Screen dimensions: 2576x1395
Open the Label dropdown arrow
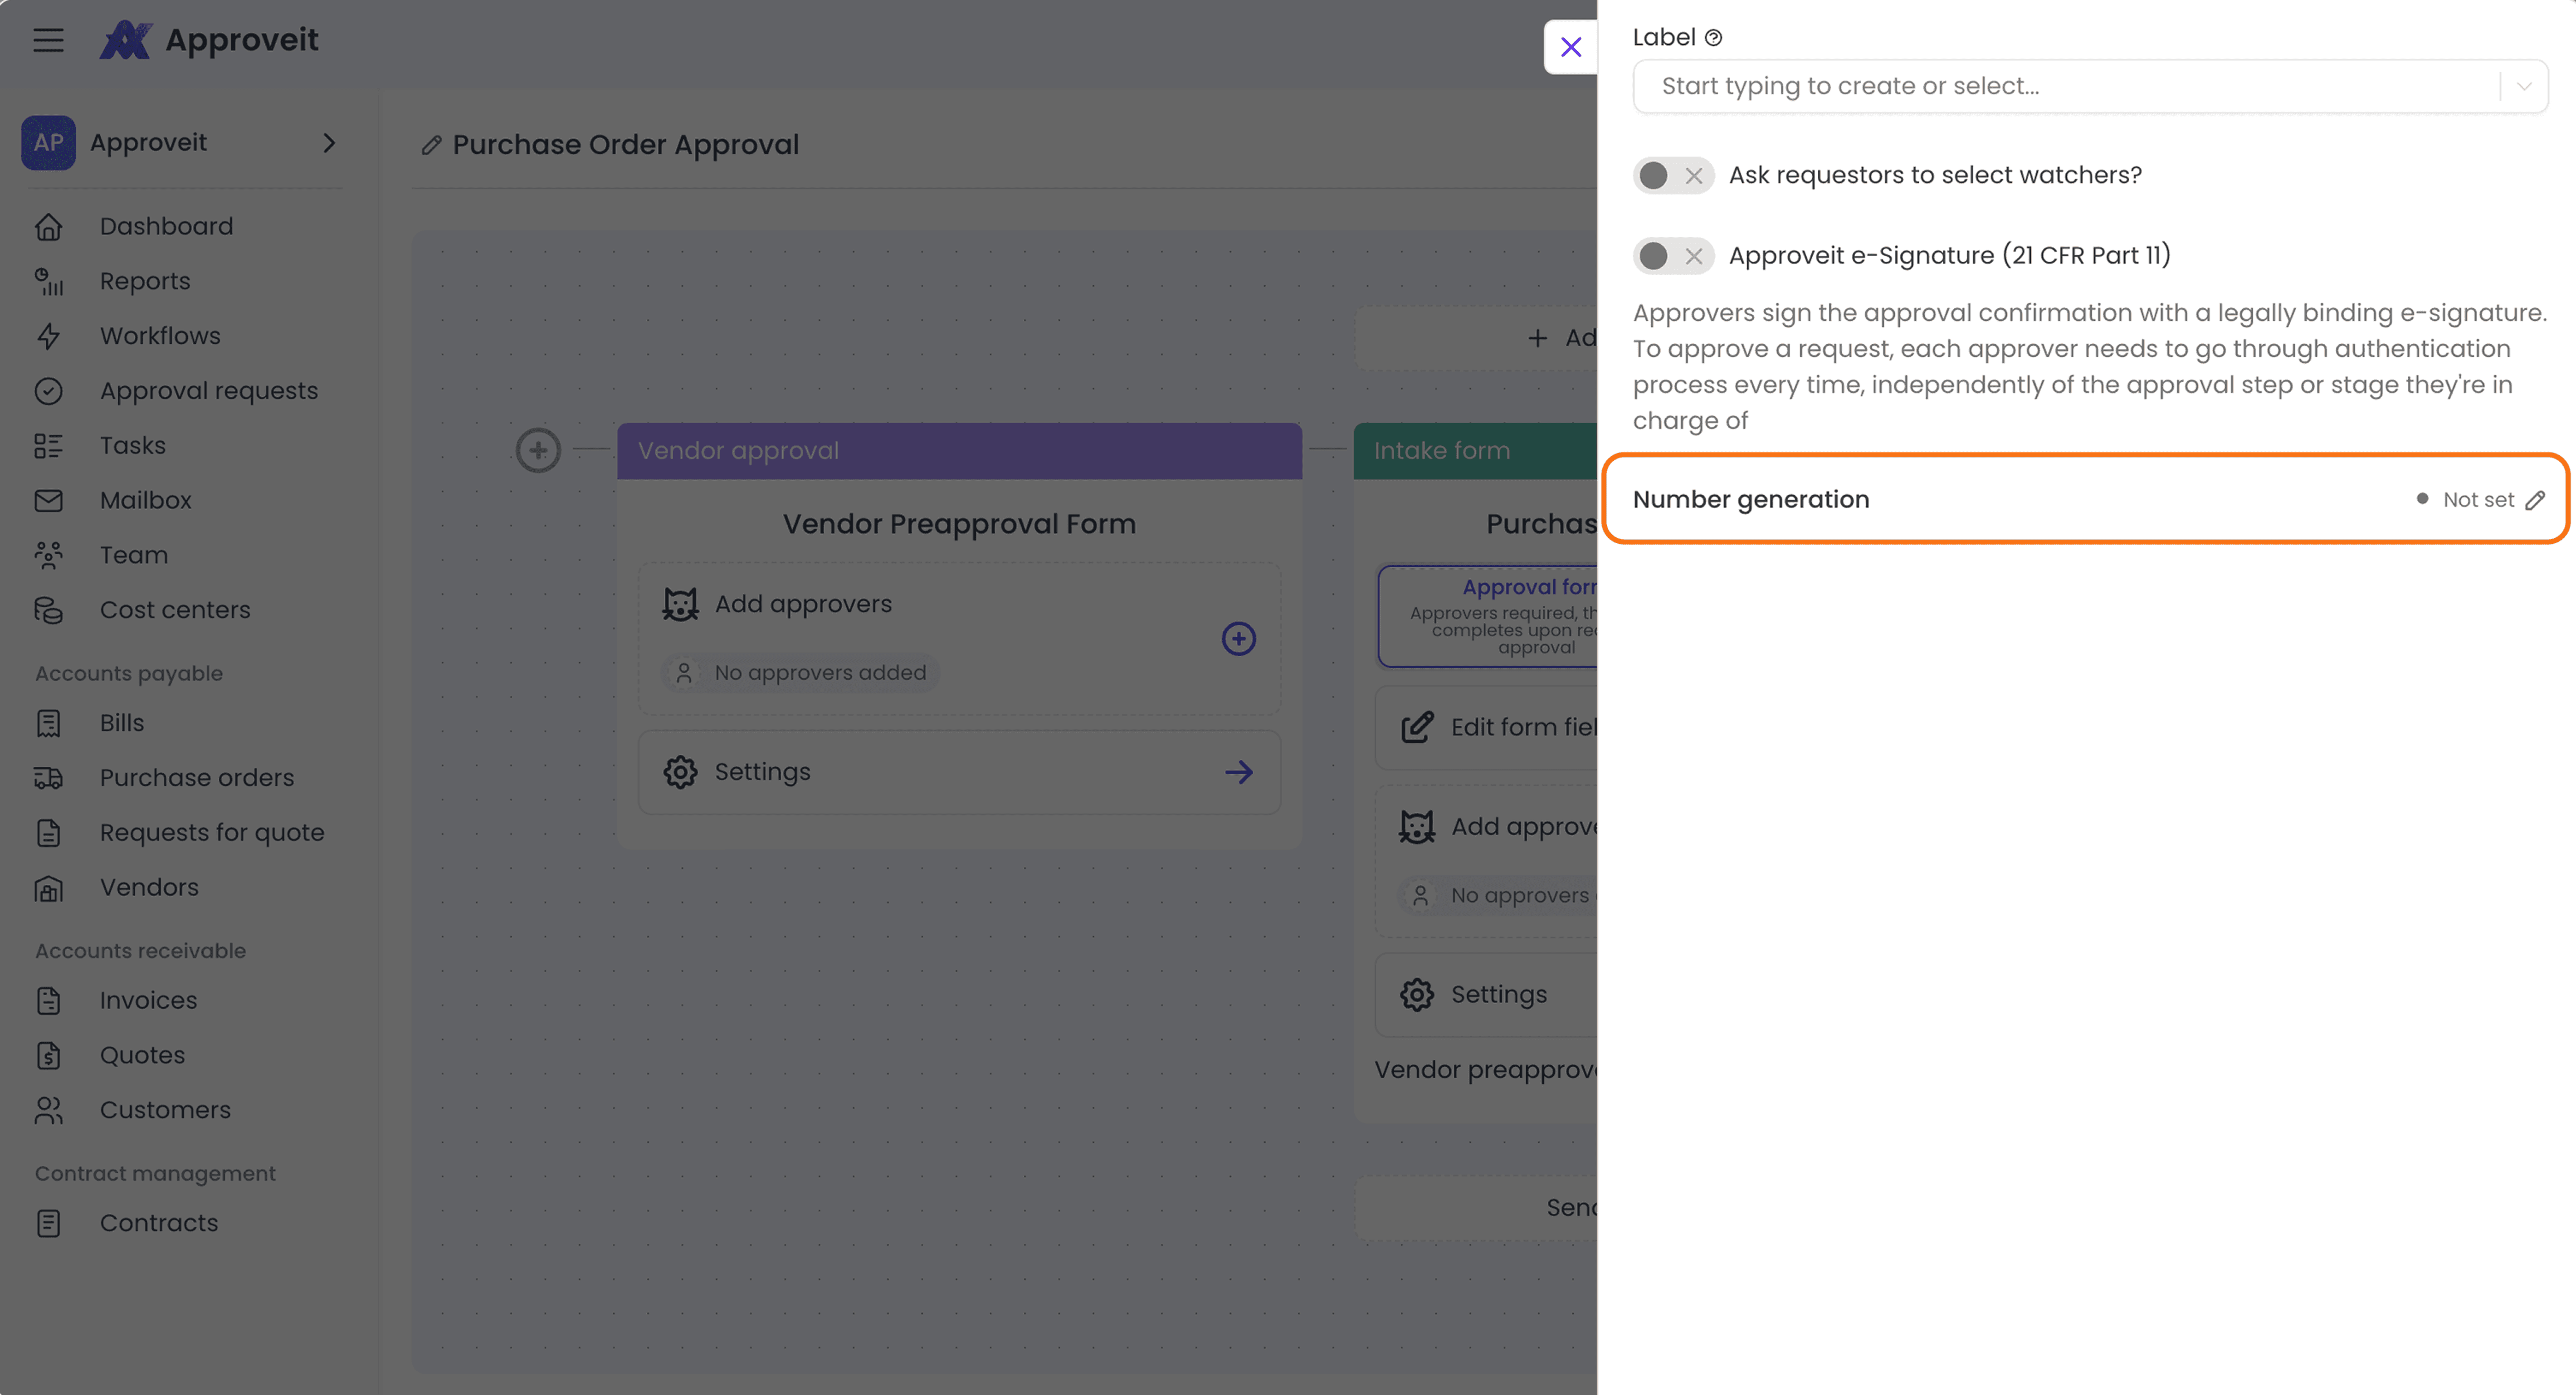click(2524, 86)
